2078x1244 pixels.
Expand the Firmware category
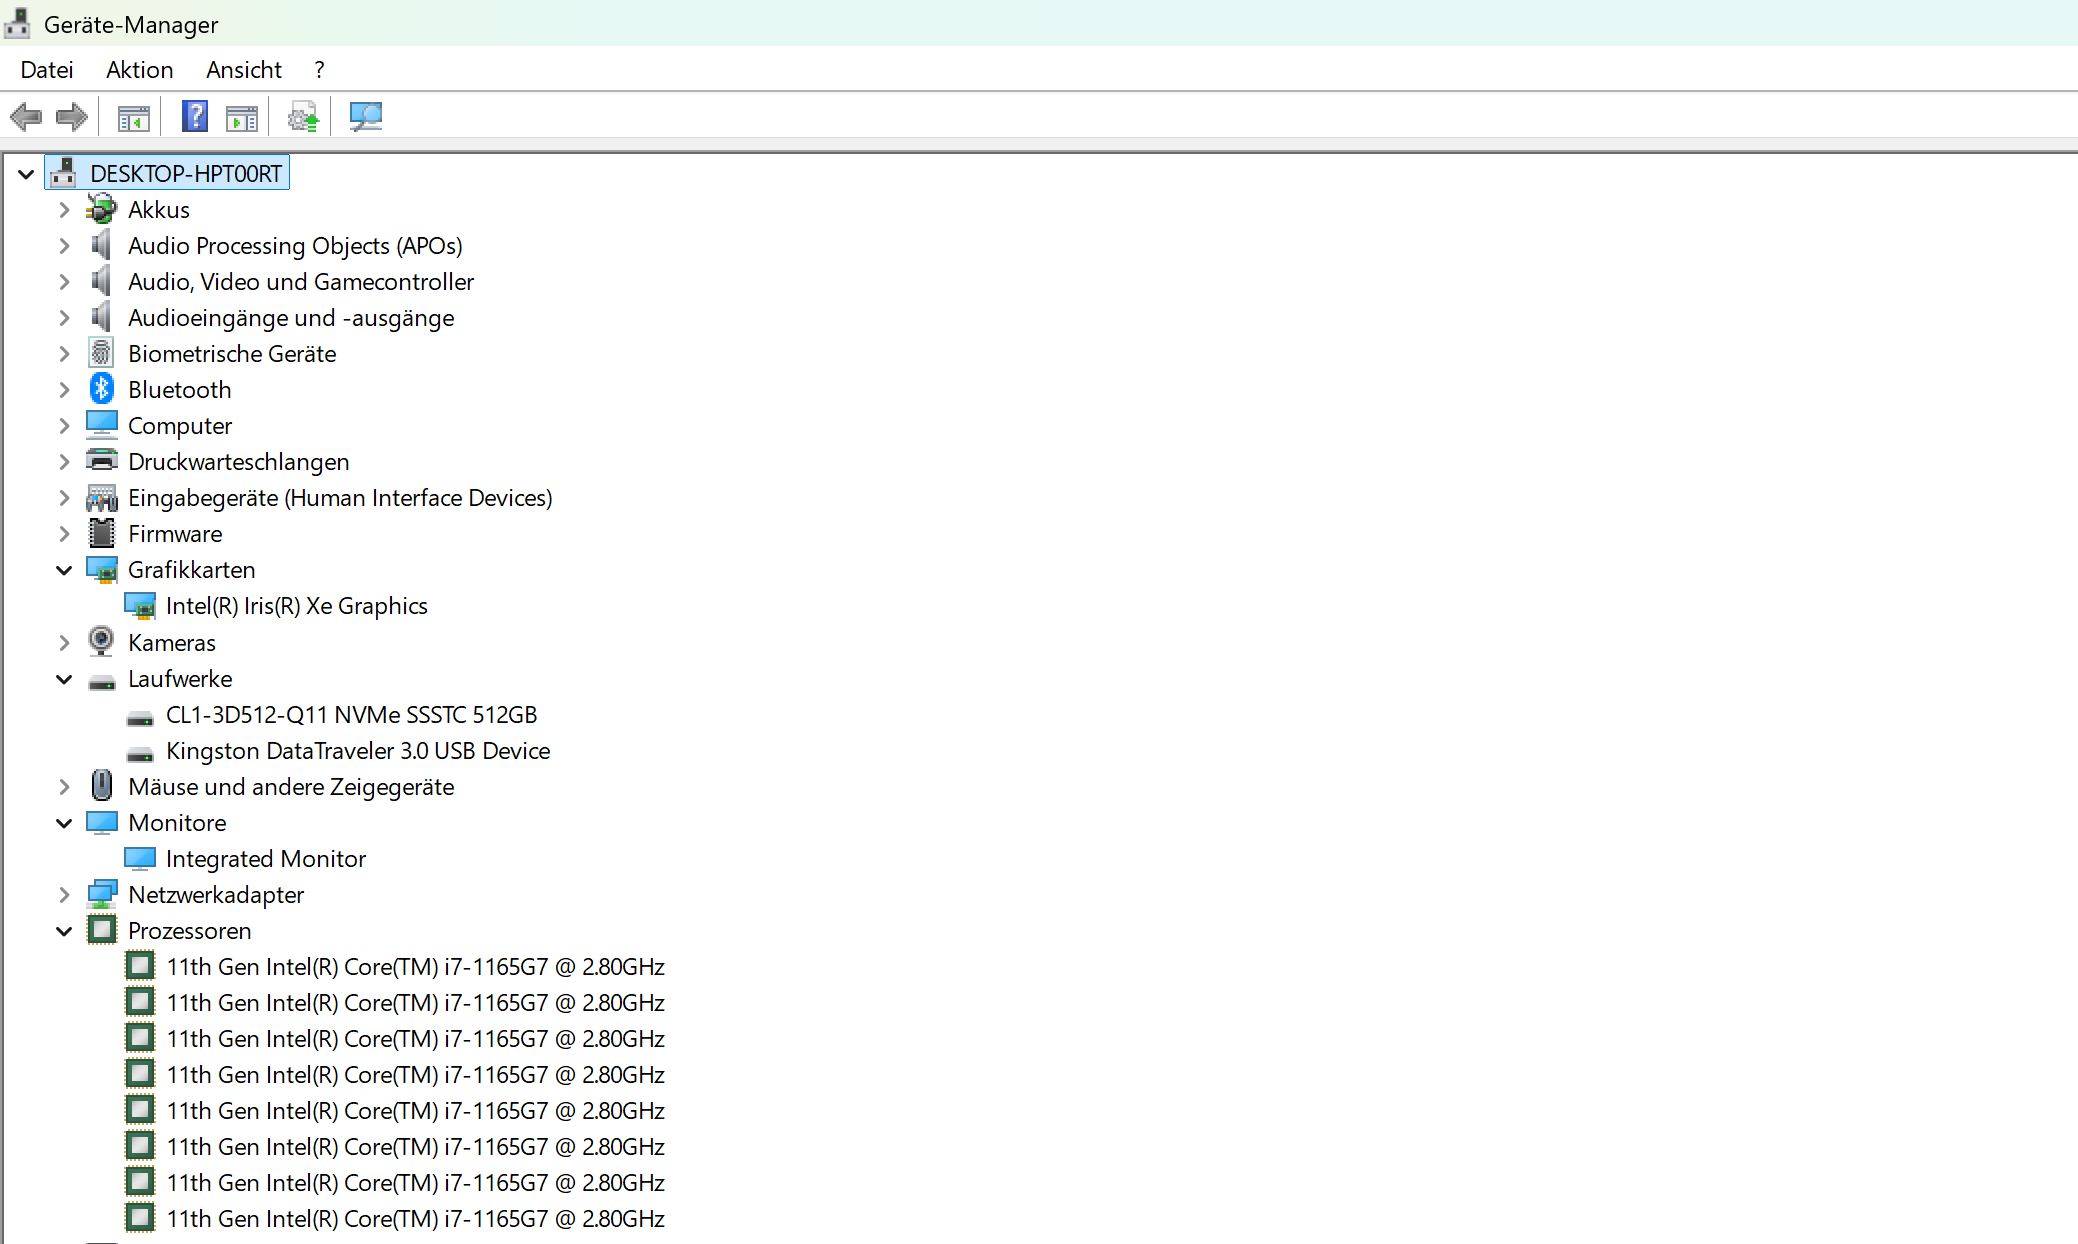(64, 534)
